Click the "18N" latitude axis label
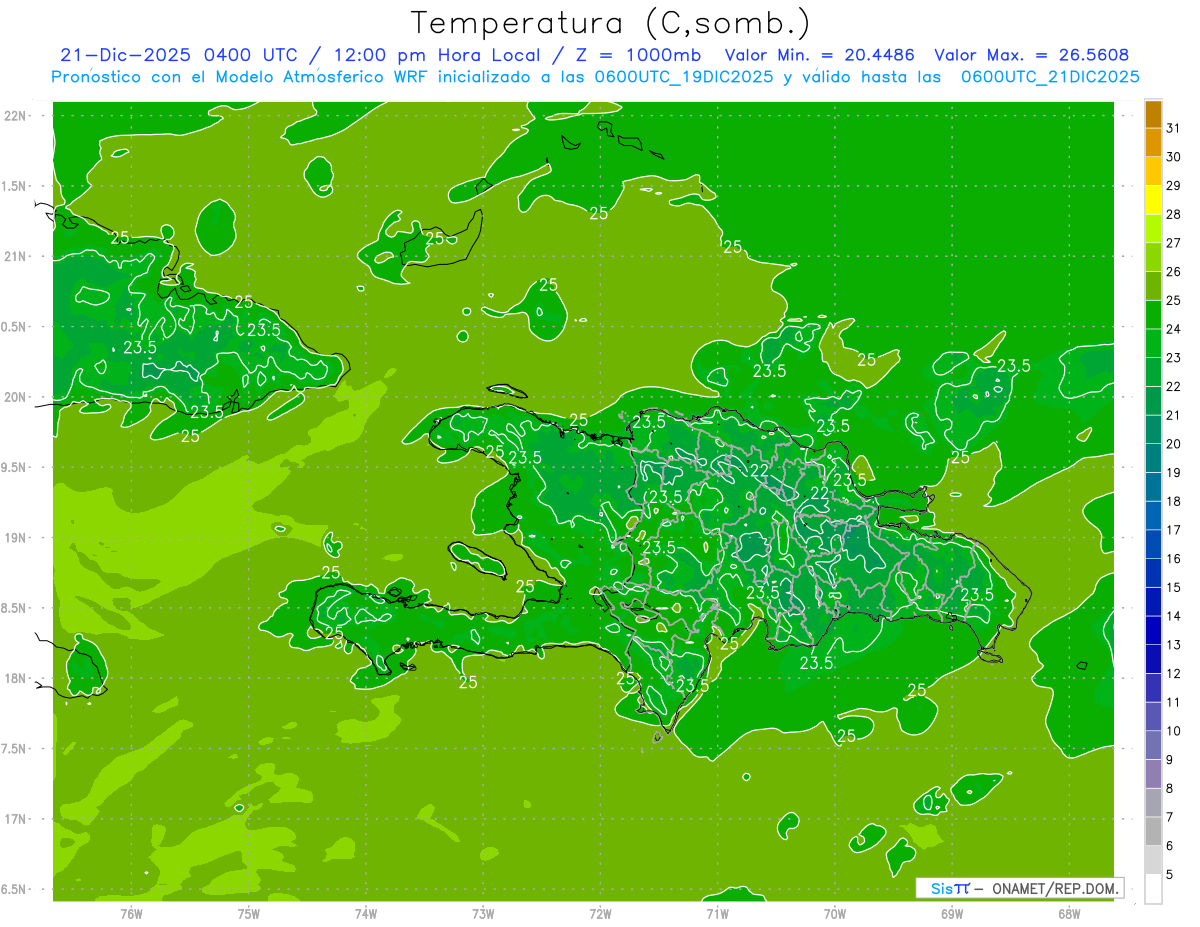This screenshot has height=927, width=1200. pyautogui.click(x=14, y=678)
